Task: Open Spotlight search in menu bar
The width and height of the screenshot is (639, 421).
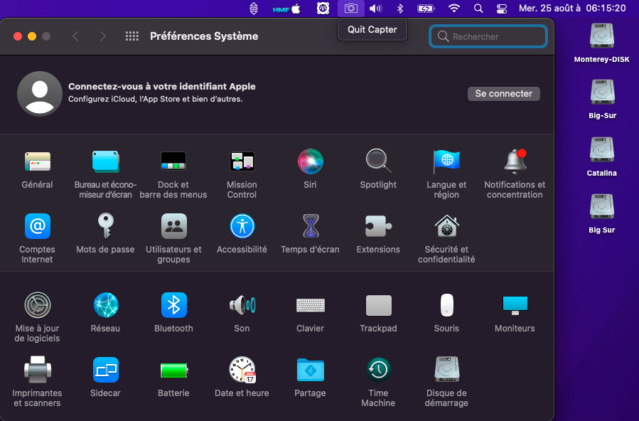Action: click(478, 8)
